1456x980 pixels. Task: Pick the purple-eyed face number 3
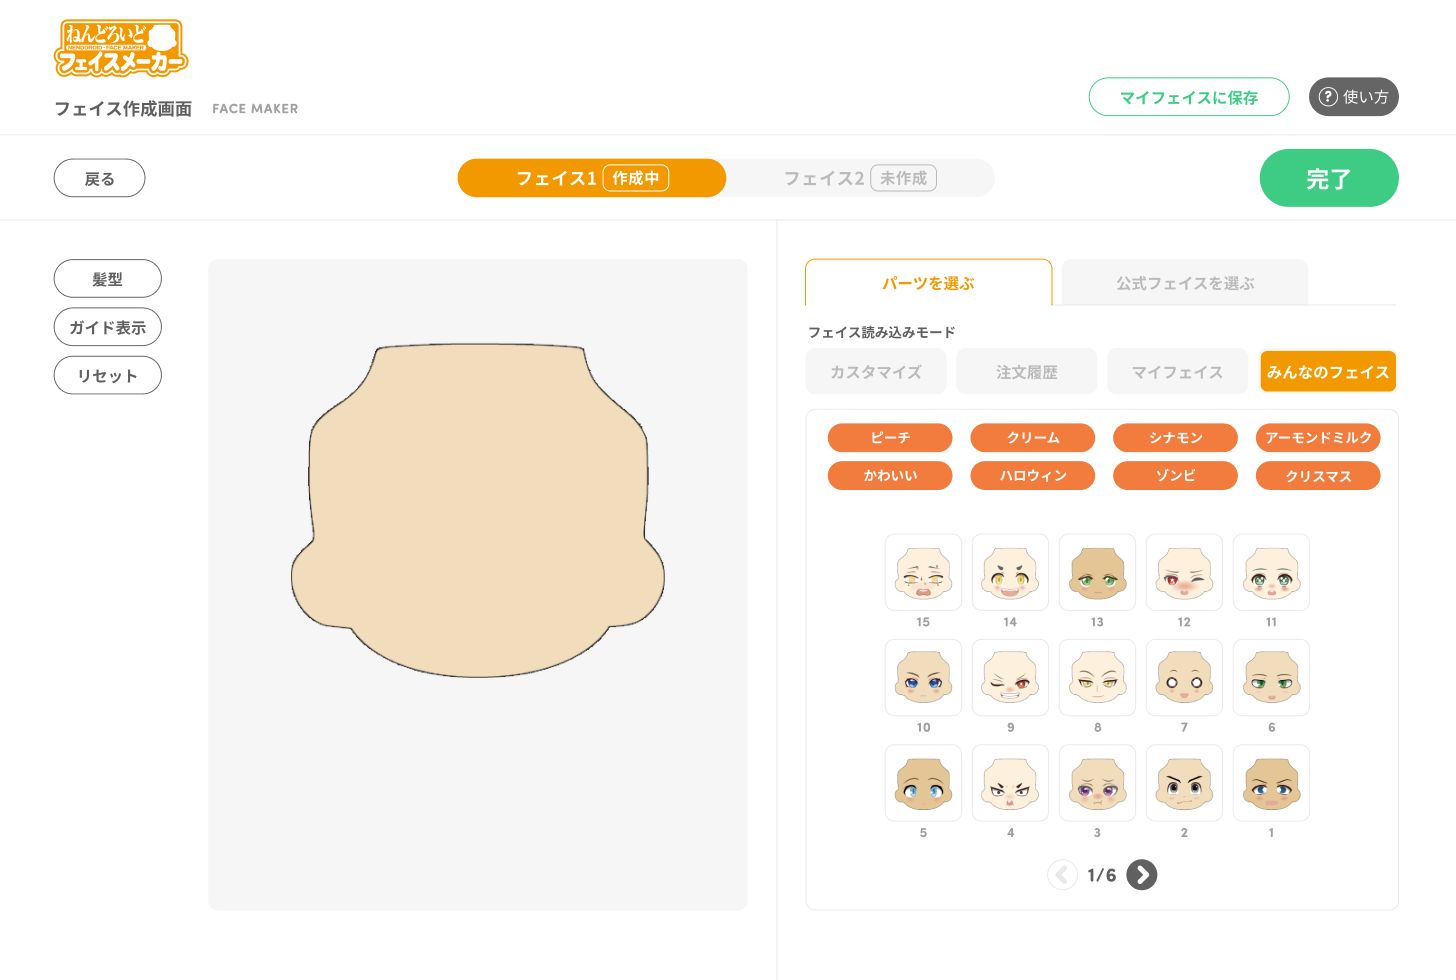(1097, 783)
